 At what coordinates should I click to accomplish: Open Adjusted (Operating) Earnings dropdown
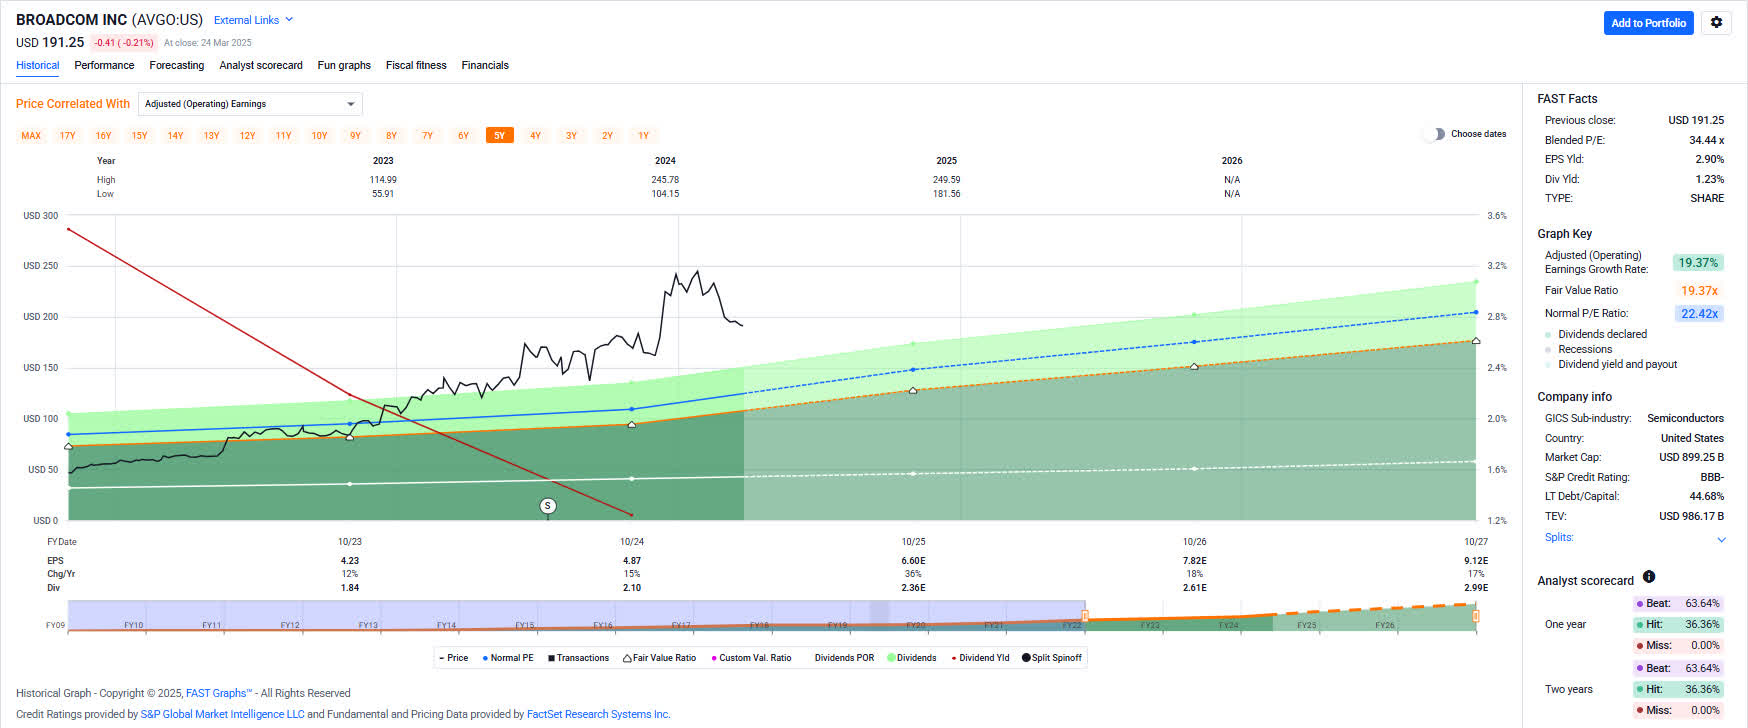click(x=250, y=104)
